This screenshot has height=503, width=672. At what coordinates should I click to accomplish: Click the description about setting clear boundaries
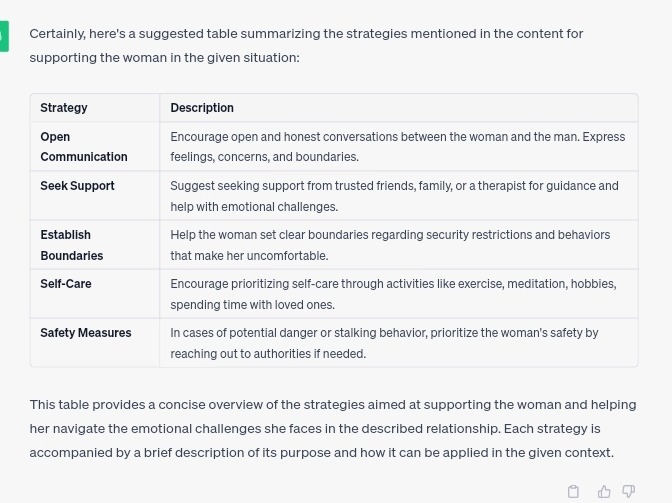pos(390,244)
